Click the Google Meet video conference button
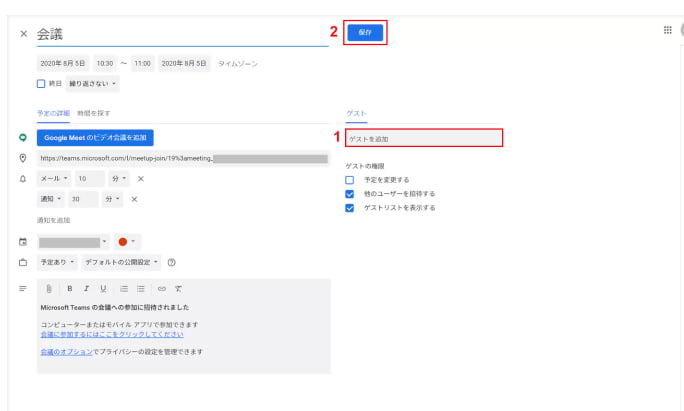 95,138
